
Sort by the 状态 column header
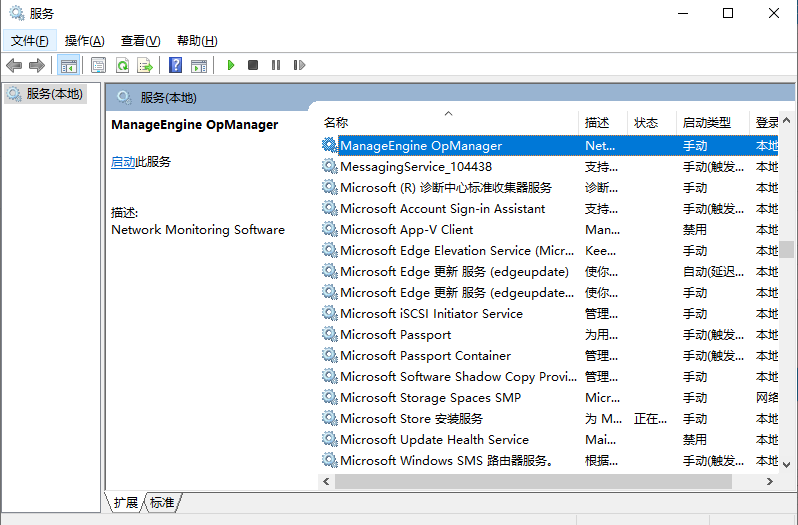point(652,123)
